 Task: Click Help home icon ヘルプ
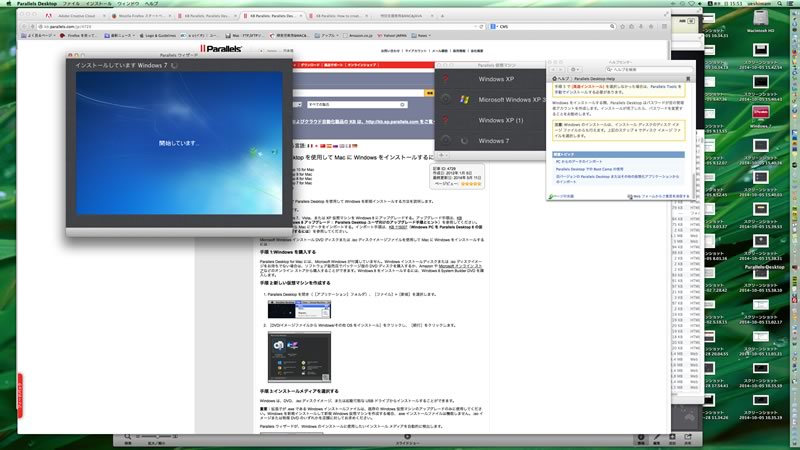tap(561, 79)
